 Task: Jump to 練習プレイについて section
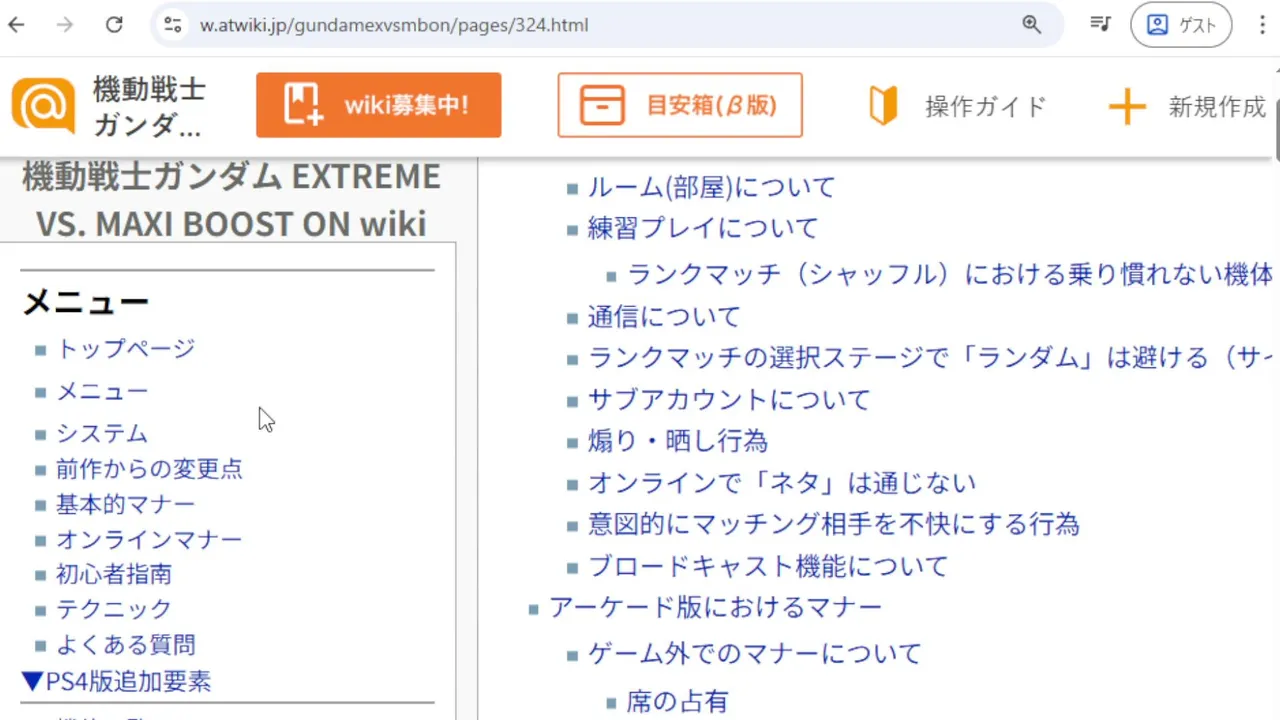703,228
